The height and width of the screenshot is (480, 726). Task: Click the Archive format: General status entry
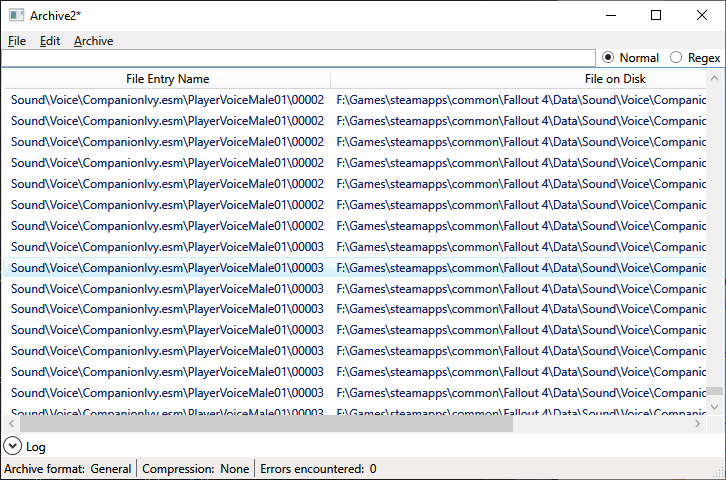68,469
